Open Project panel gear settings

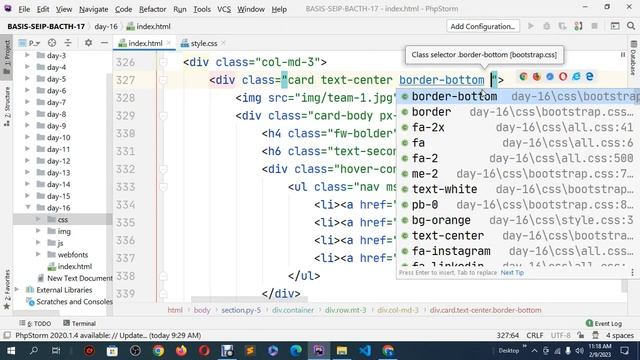[x=88, y=43]
